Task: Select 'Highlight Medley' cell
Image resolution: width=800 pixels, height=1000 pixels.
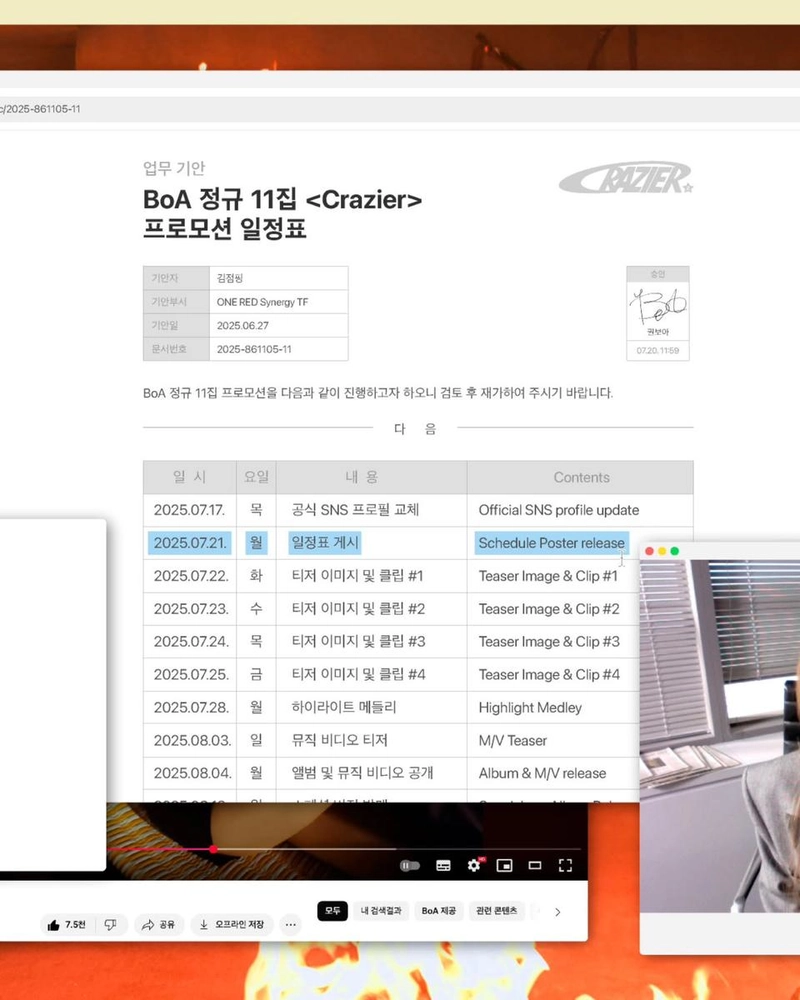Action: coord(552,707)
